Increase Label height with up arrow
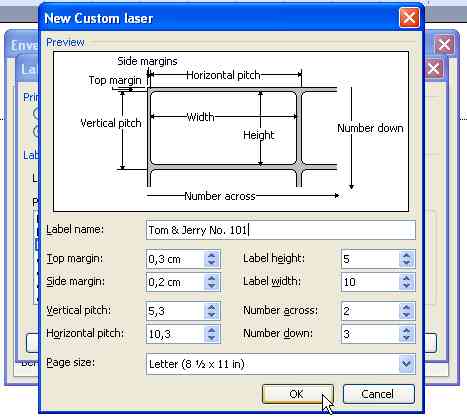This screenshot has width=467, height=418. [407, 255]
